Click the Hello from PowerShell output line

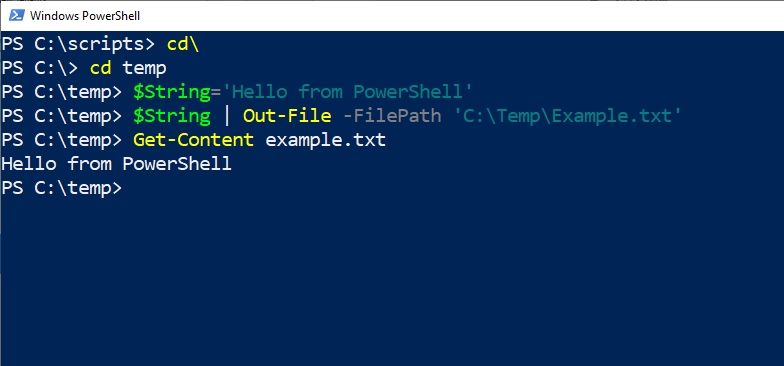tap(116, 164)
